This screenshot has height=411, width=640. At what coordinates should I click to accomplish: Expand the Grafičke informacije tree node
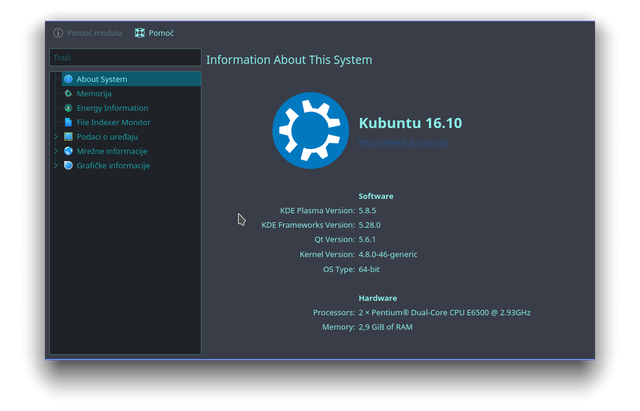click(56, 165)
